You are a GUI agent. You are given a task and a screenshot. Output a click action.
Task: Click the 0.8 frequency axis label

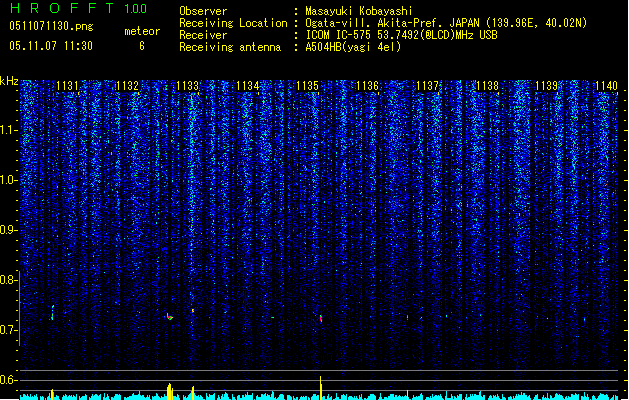pyautogui.click(x=8, y=280)
